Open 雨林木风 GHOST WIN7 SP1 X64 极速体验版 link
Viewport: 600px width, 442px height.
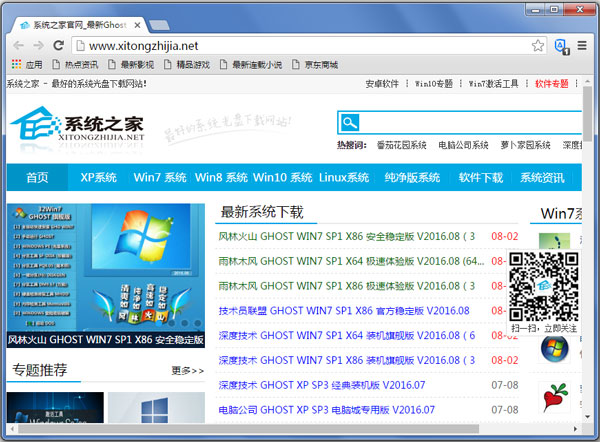(351, 261)
